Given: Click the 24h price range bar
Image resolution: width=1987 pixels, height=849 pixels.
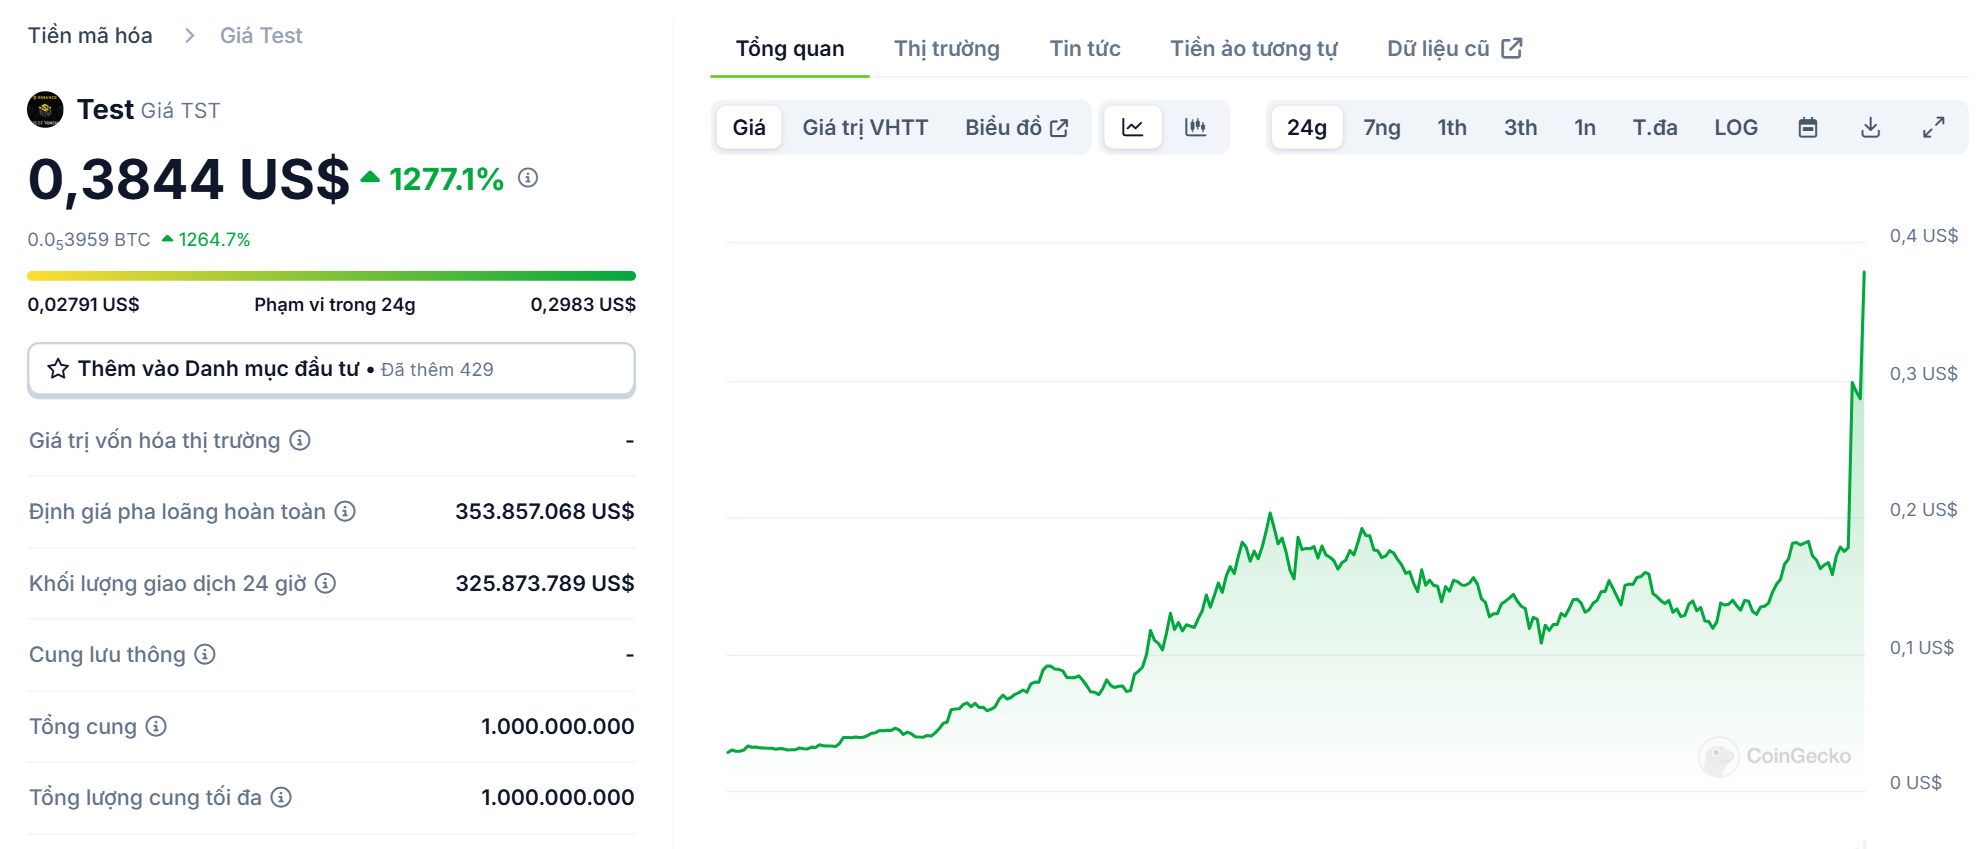Looking at the screenshot, I should 331,275.
